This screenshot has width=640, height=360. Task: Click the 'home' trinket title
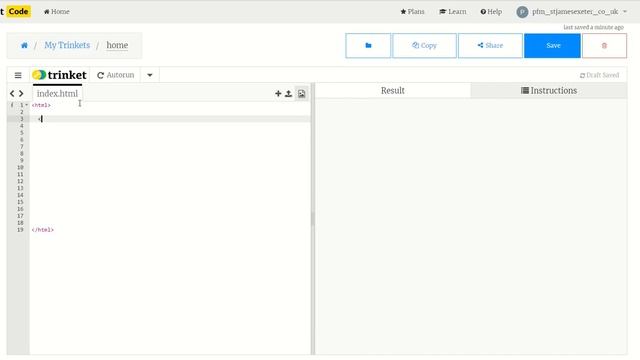tap(117, 45)
